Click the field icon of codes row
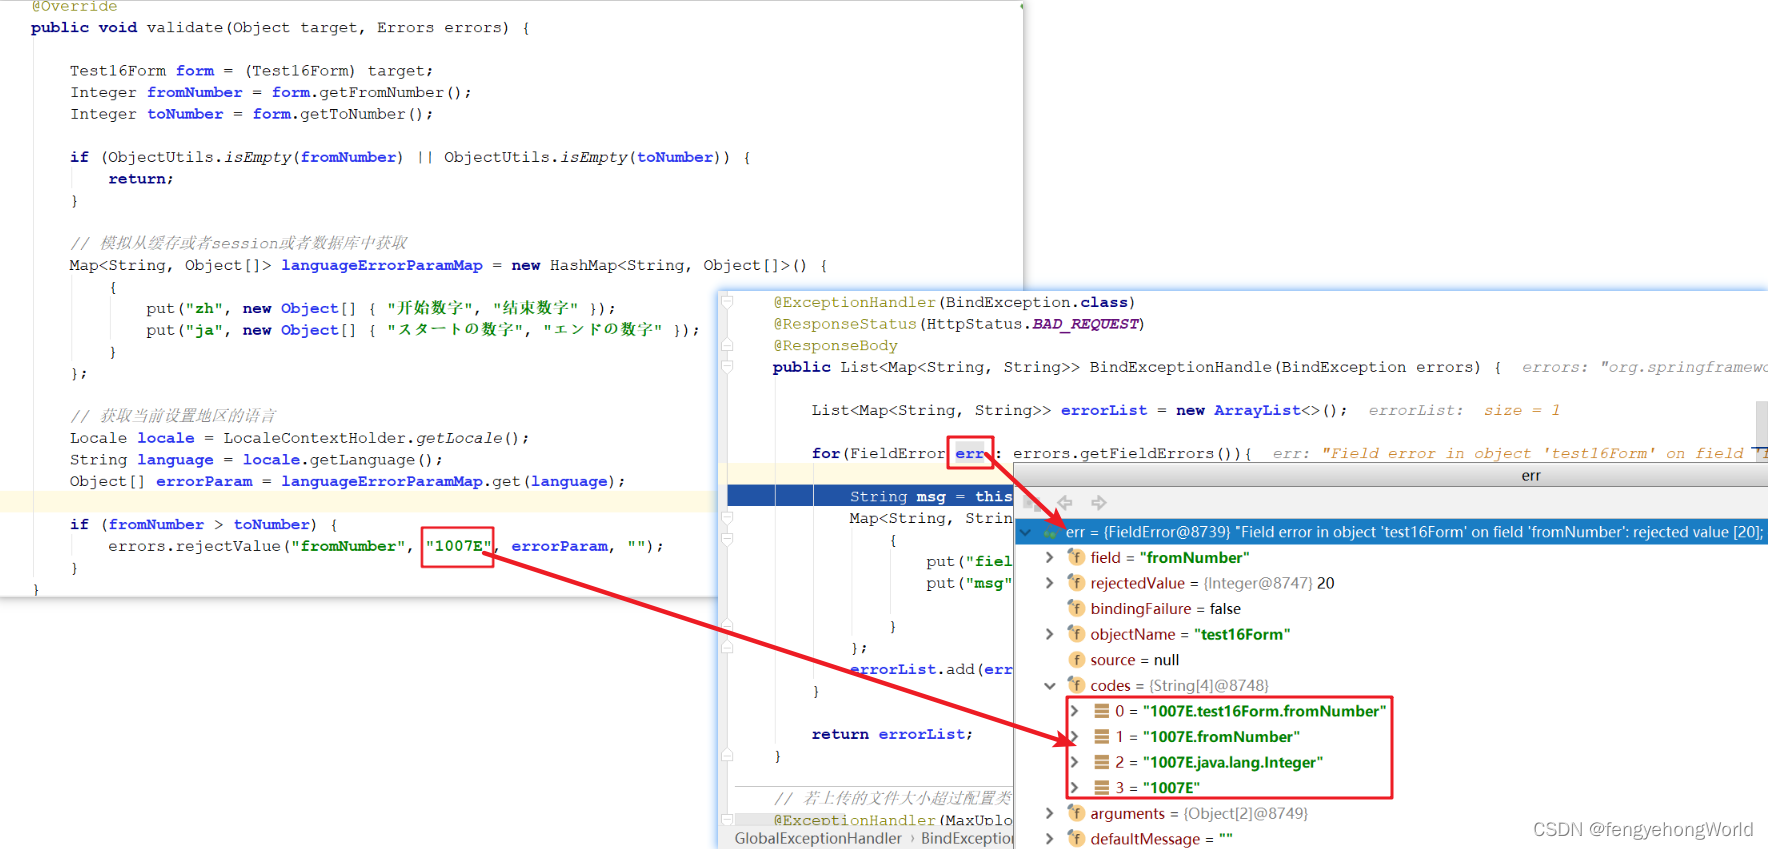This screenshot has height=849, width=1768. pyautogui.click(x=1076, y=685)
